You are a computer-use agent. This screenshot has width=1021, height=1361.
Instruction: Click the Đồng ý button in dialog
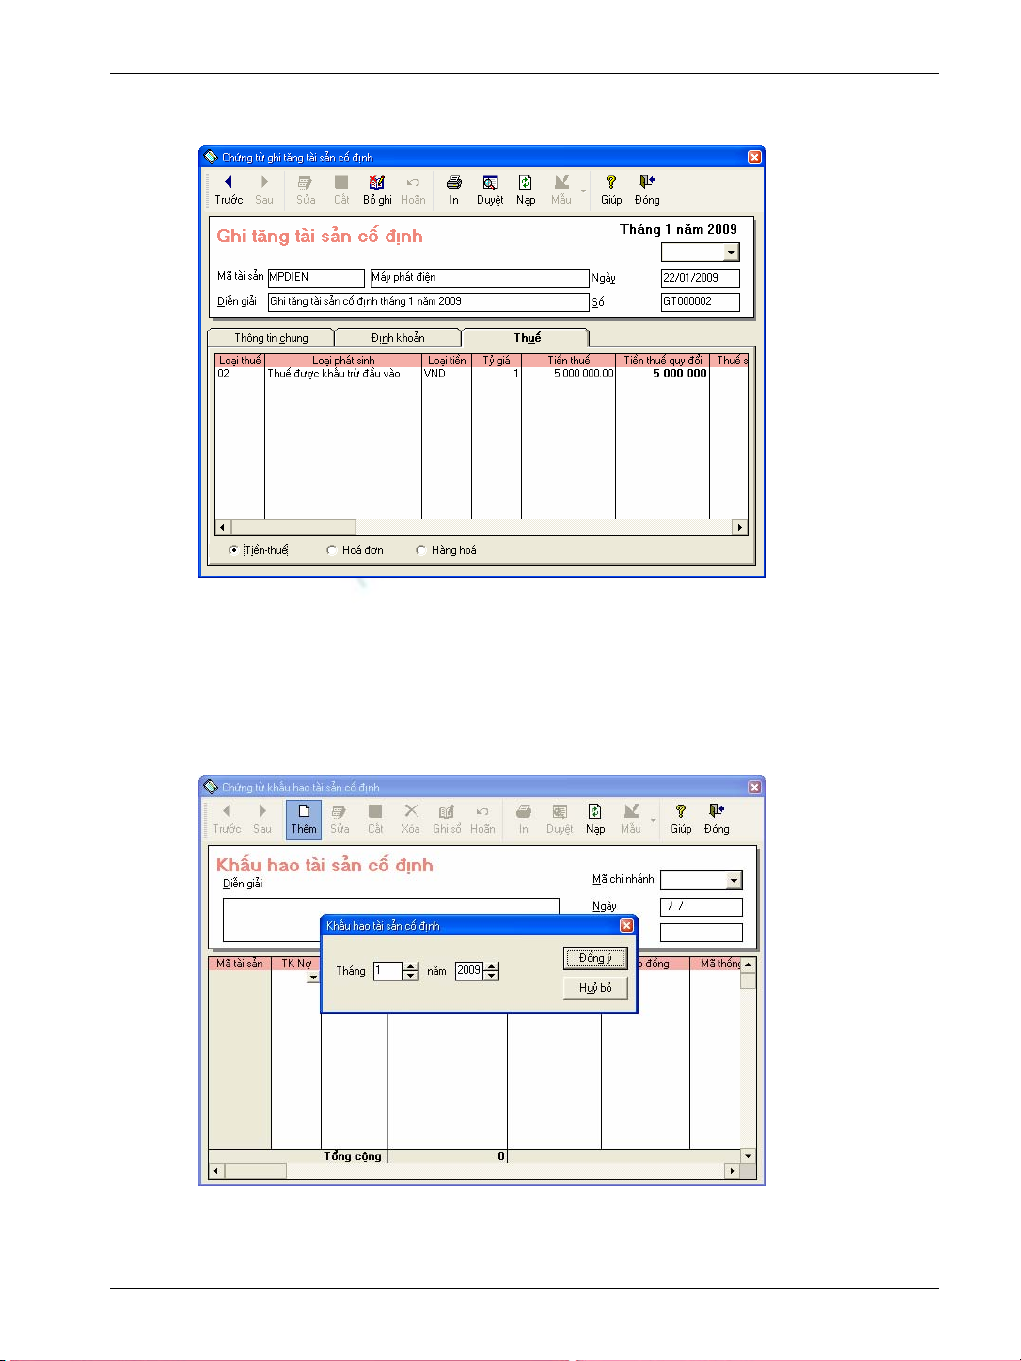pyautogui.click(x=595, y=958)
